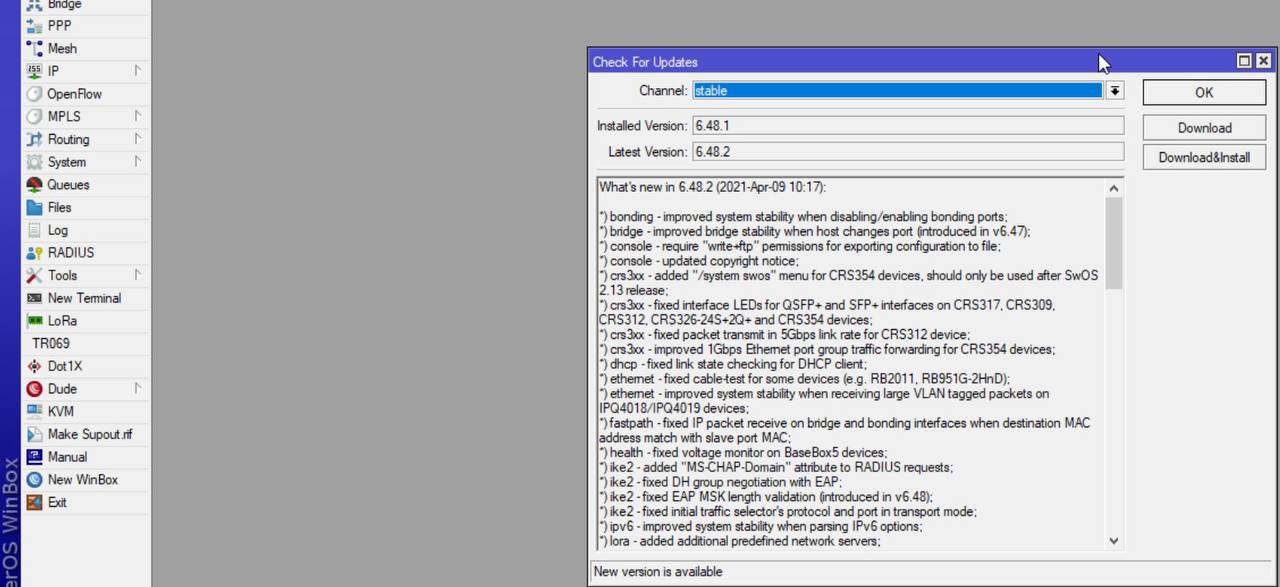Click the changelog scrollbar up arrow

[1114, 188]
